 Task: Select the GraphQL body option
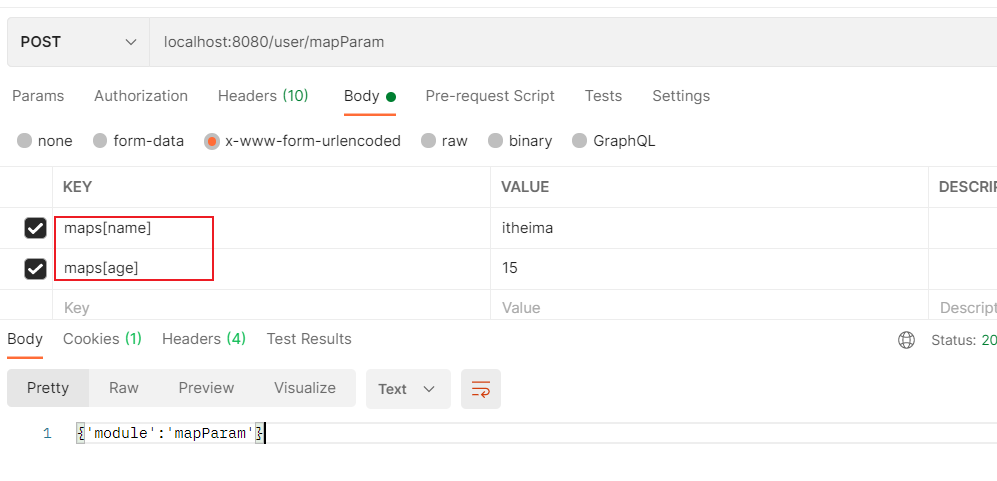coord(579,141)
